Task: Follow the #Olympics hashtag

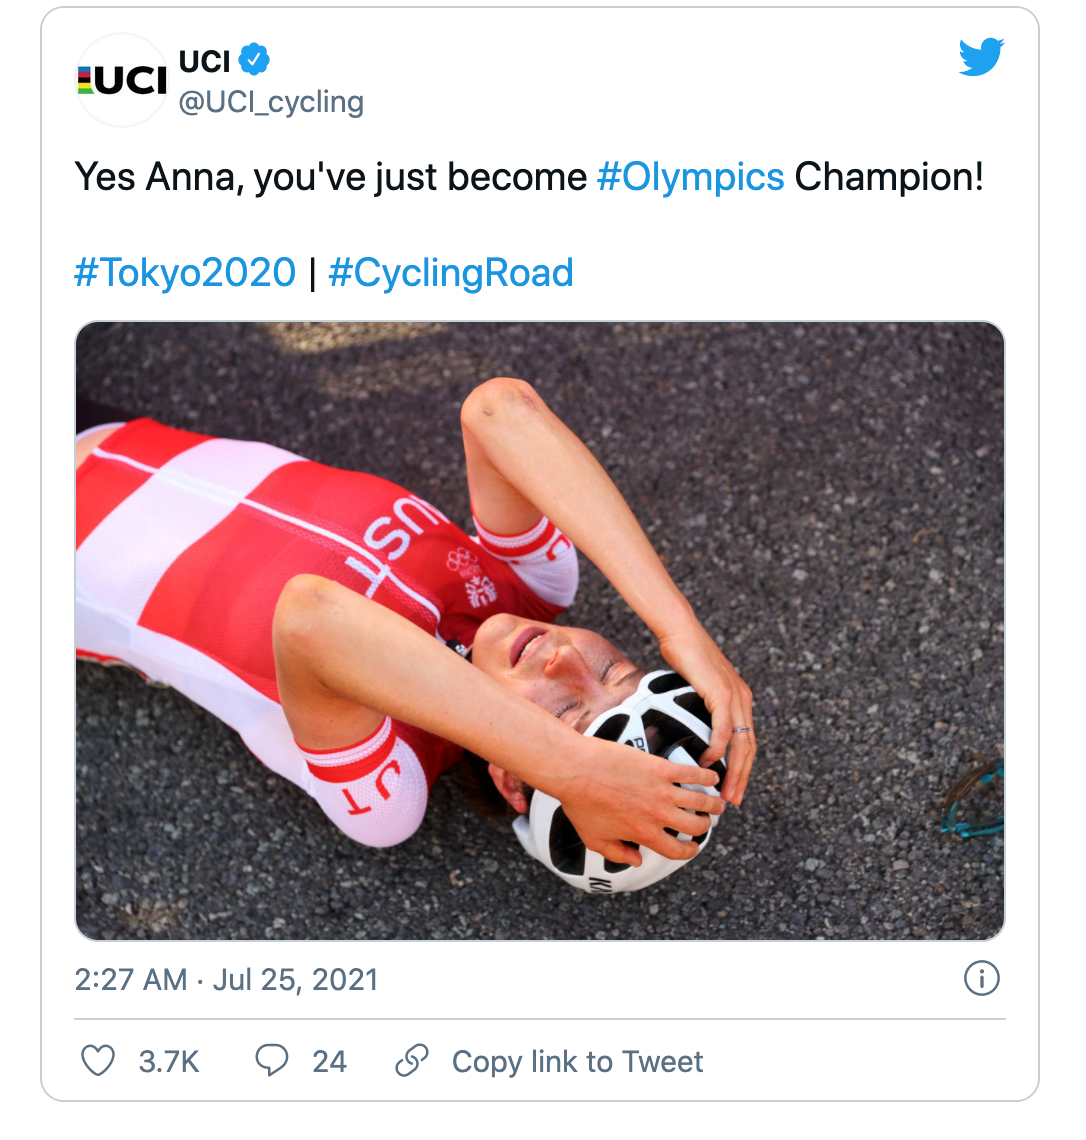Action: click(x=690, y=177)
